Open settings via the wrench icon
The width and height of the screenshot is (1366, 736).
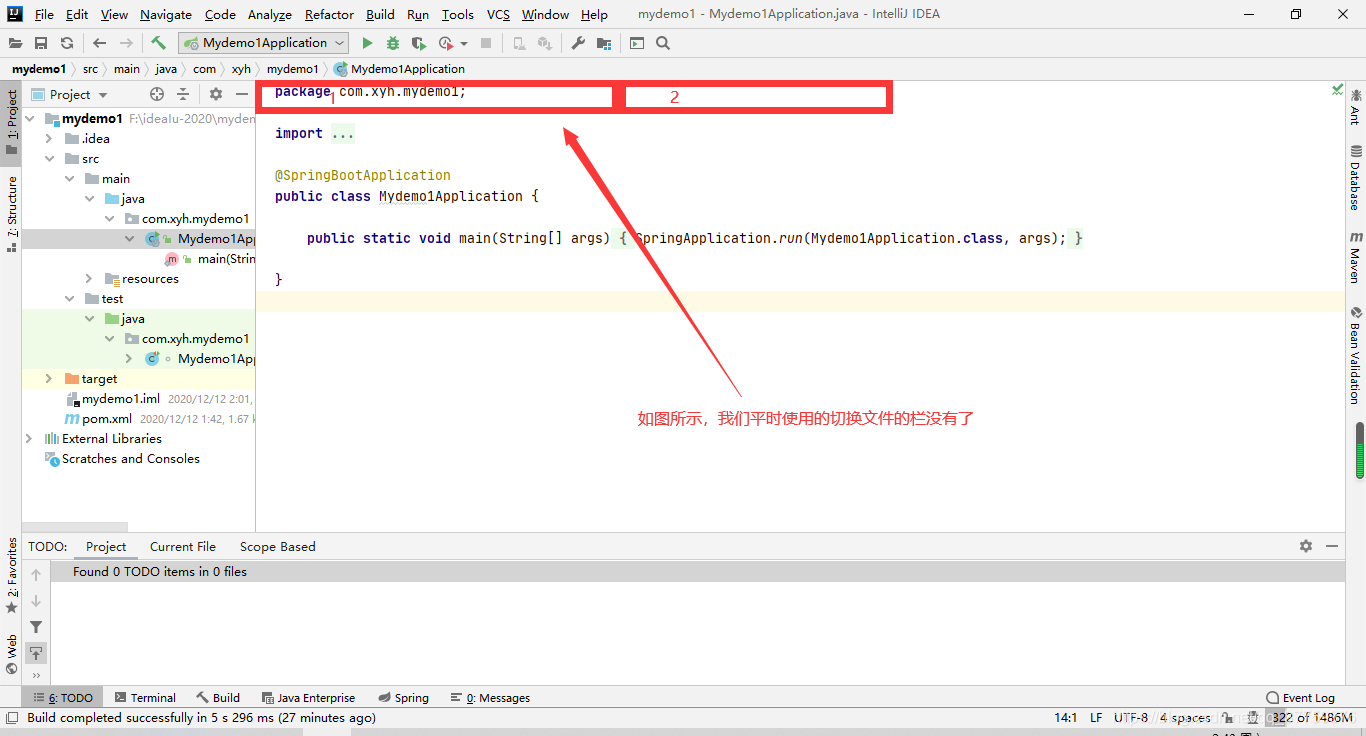[578, 43]
